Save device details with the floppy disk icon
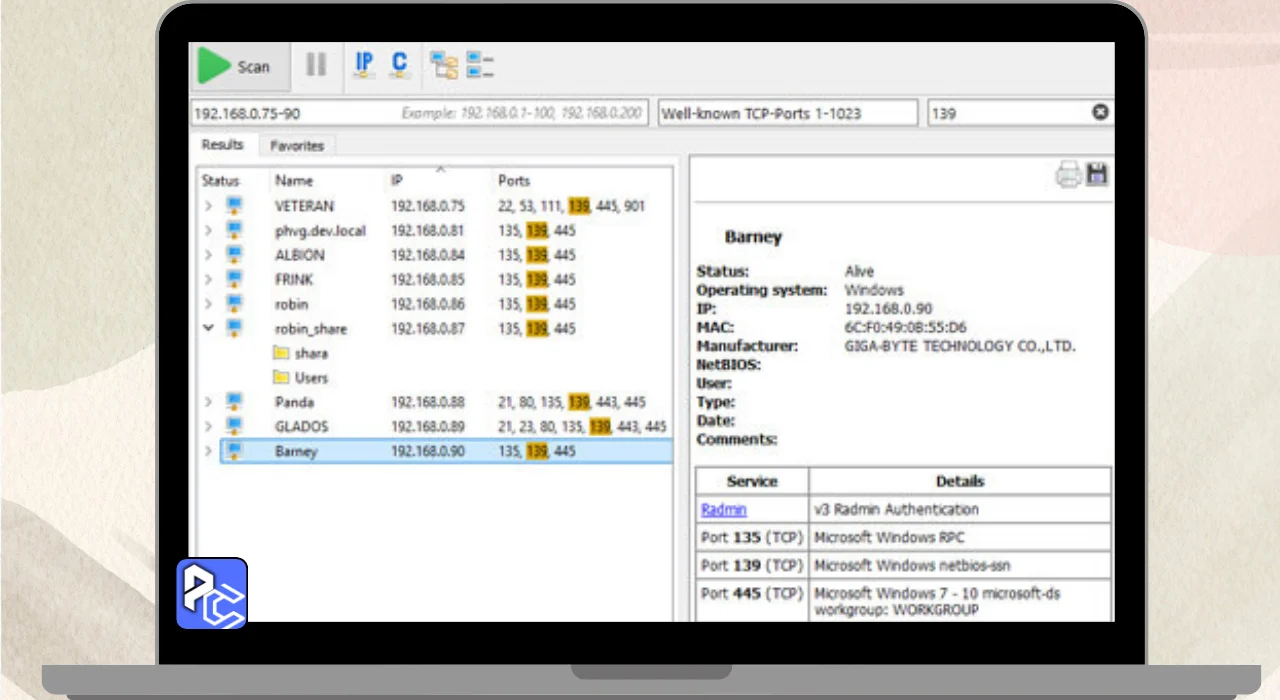 (1097, 175)
